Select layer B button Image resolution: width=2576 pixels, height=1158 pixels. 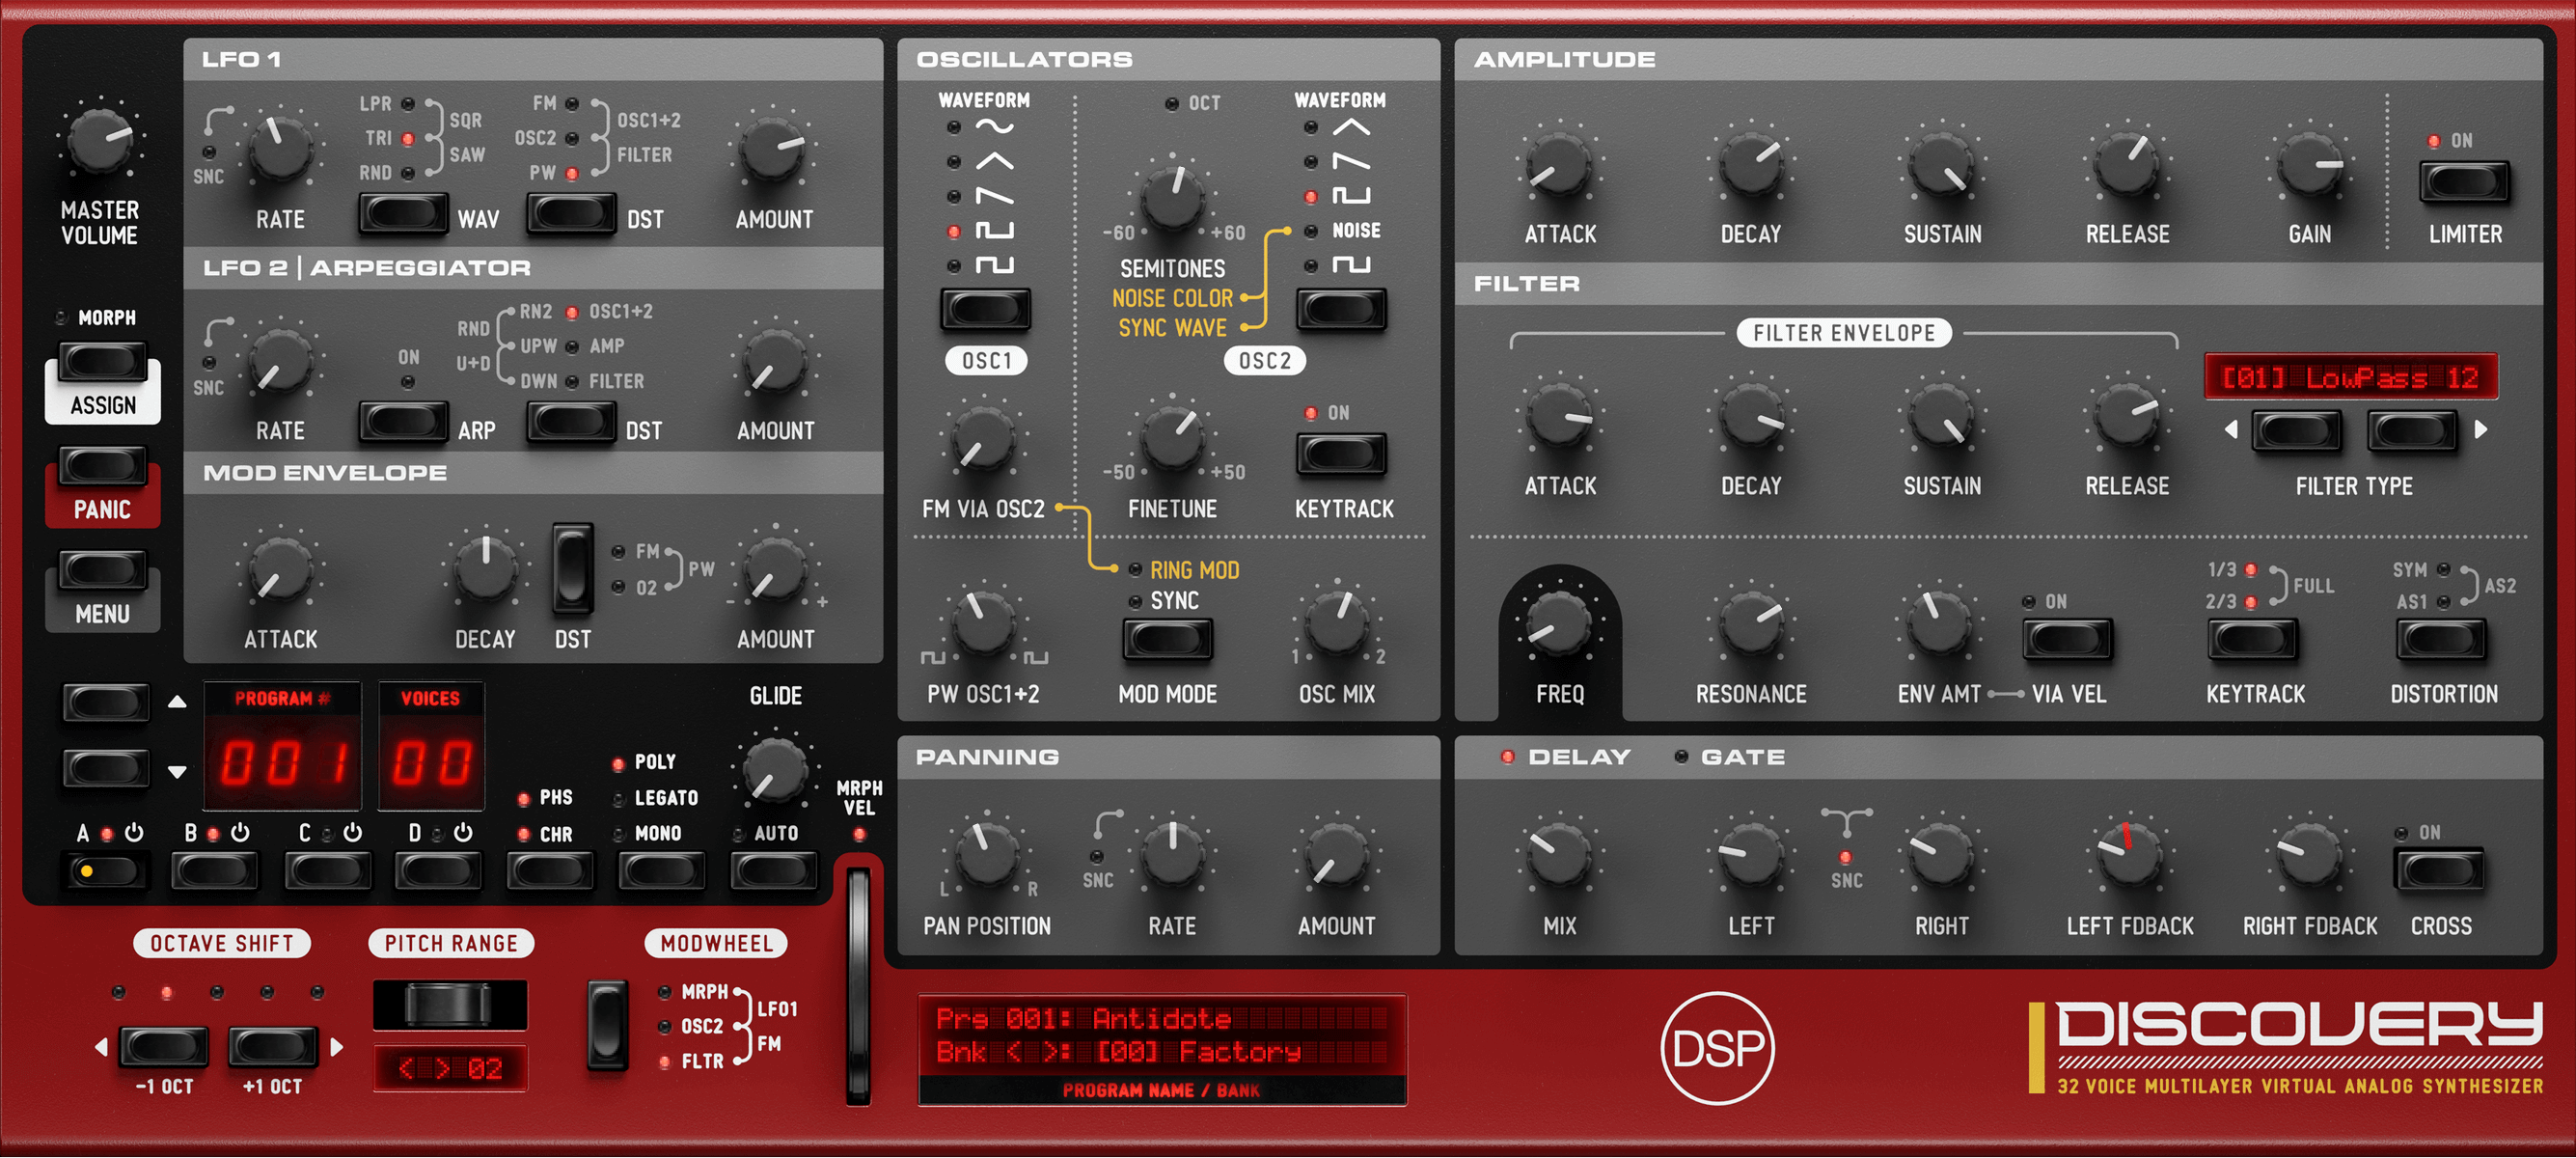(214, 871)
